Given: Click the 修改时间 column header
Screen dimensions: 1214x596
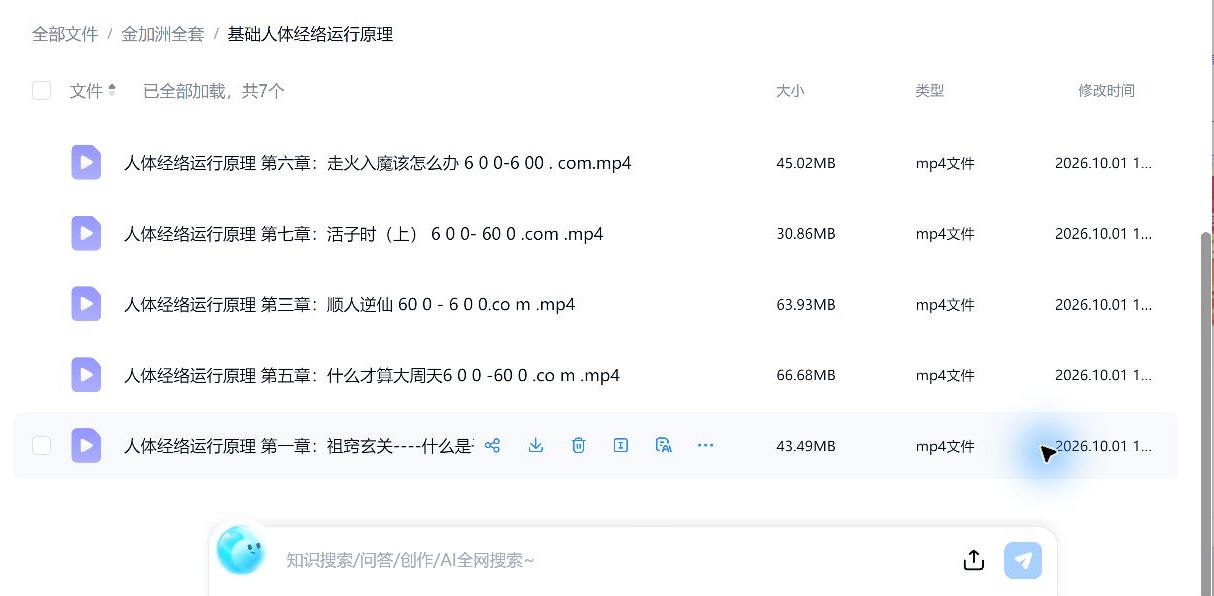Looking at the screenshot, I should [x=1106, y=90].
